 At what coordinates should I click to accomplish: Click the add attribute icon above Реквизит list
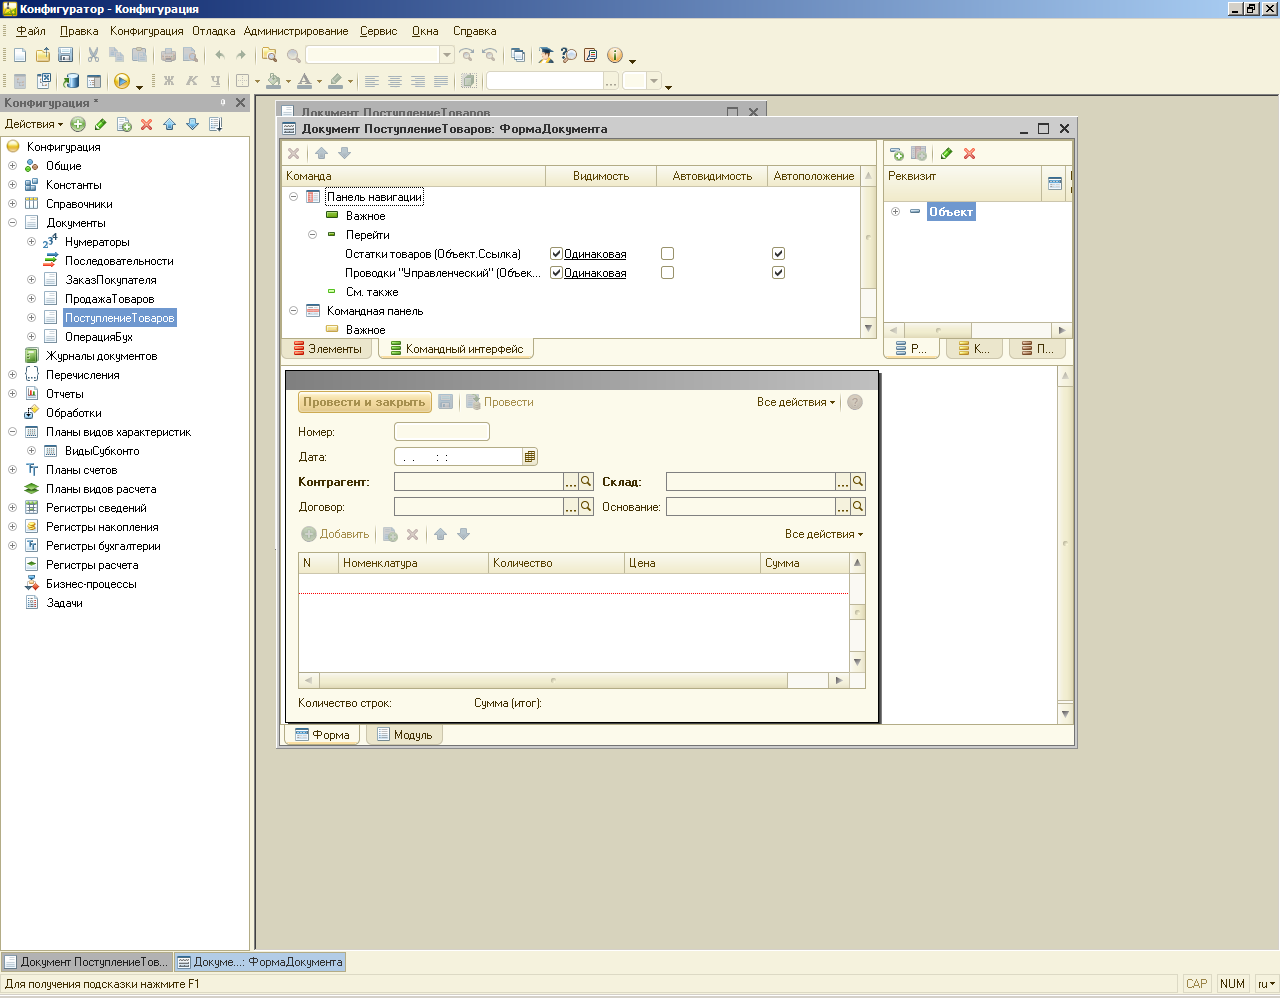896,153
